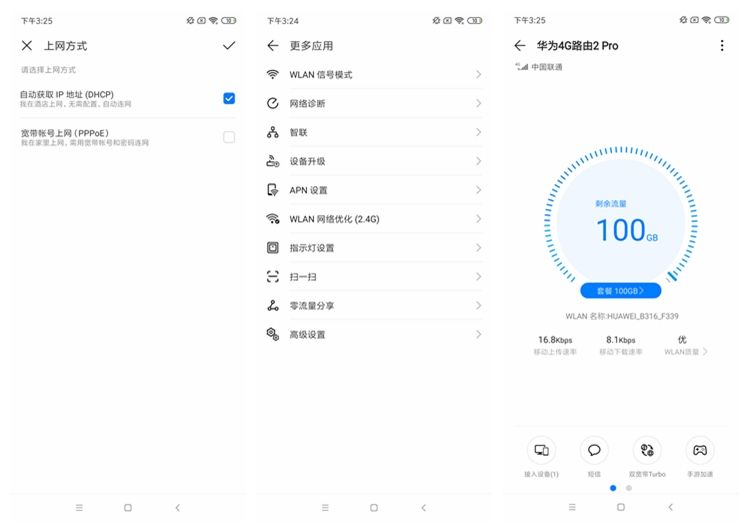The height and width of the screenshot is (532, 749).
Task: Open 高级设置 via its chevron
Action: (x=478, y=334)
